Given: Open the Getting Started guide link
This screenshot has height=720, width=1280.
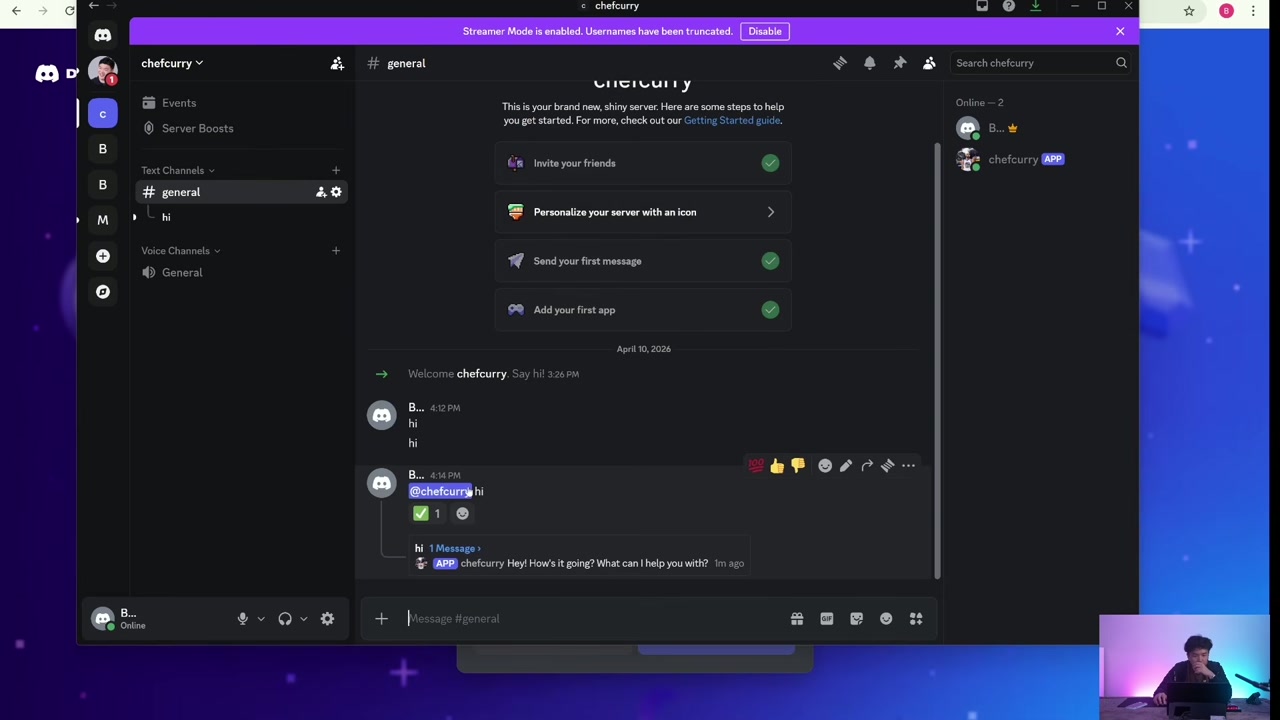Looking at the screenshot, I should [732, 120].
